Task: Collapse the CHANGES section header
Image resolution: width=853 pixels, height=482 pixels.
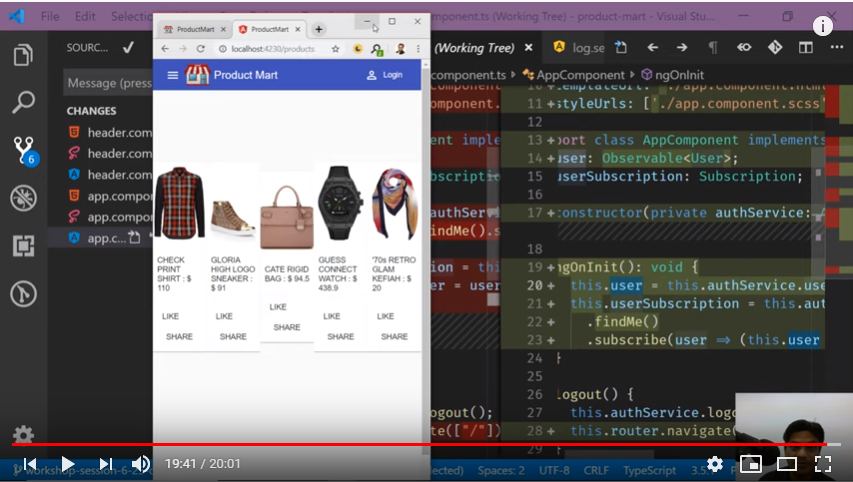Action: click(91, 111)
